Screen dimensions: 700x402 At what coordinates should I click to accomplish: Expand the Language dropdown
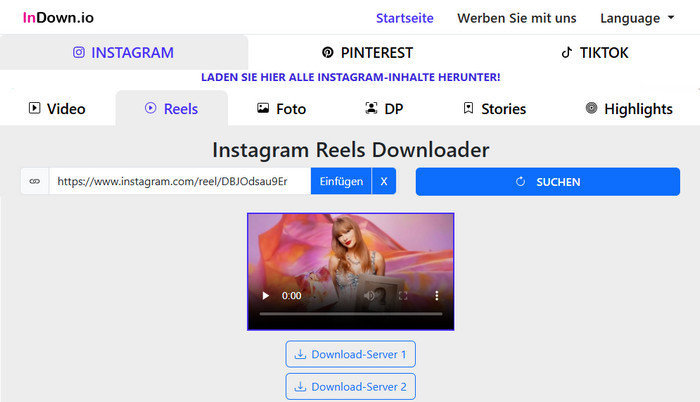point(637,18)
